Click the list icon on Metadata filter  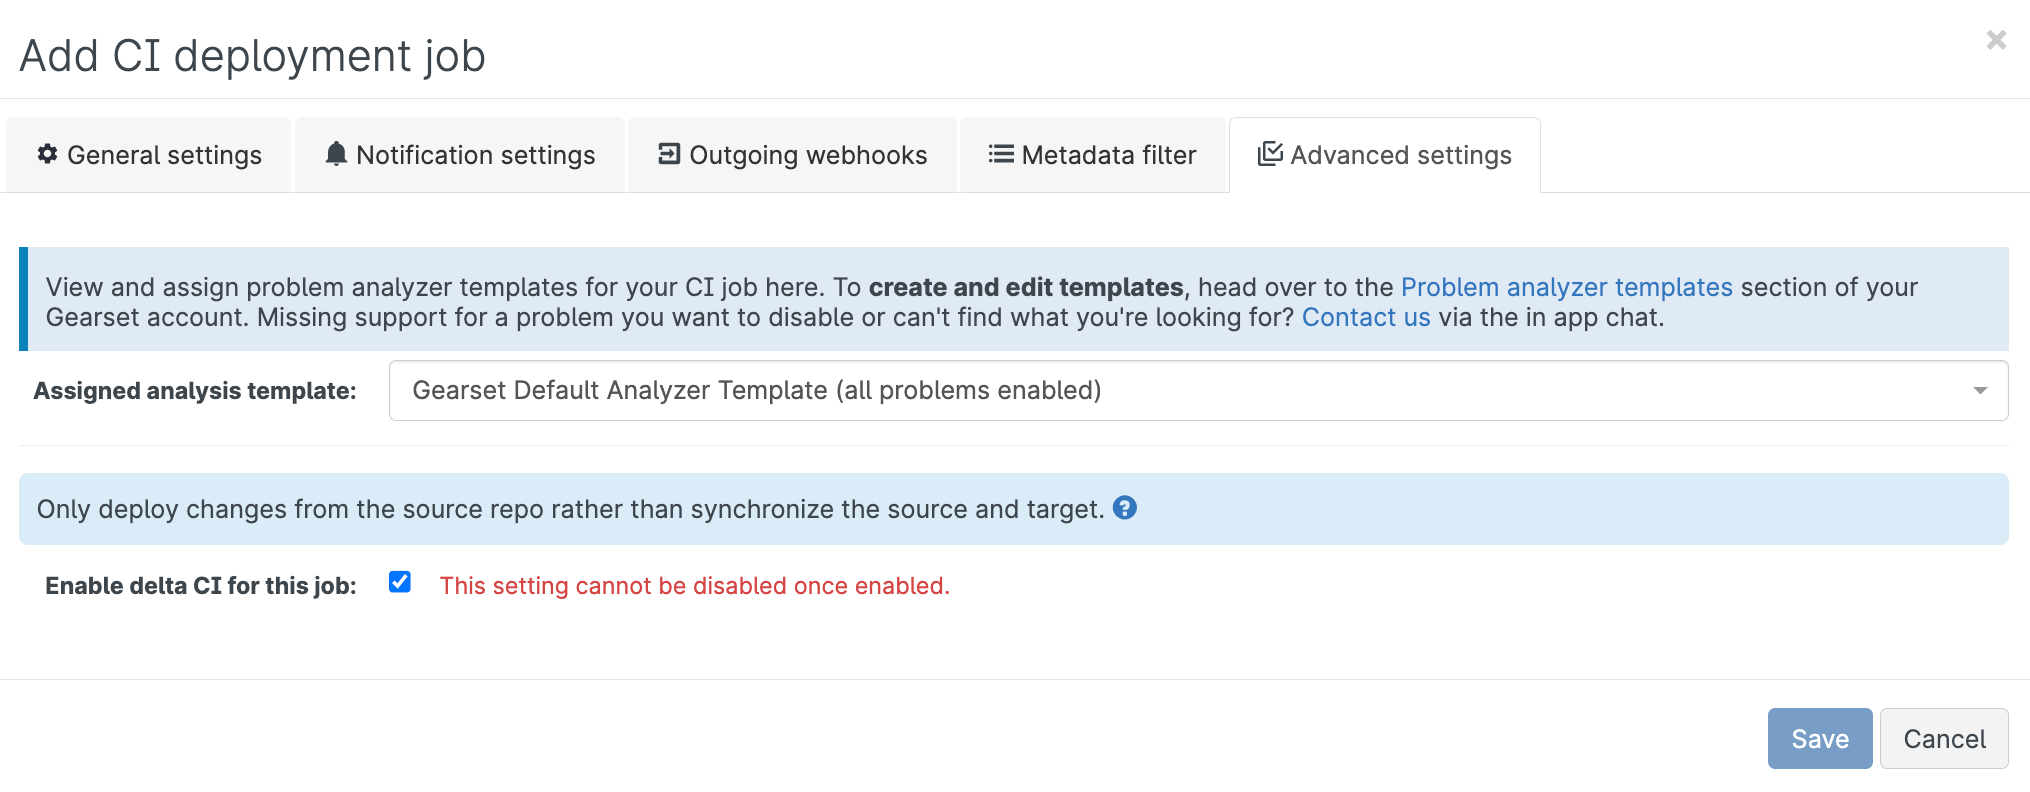coord(1001,154)
